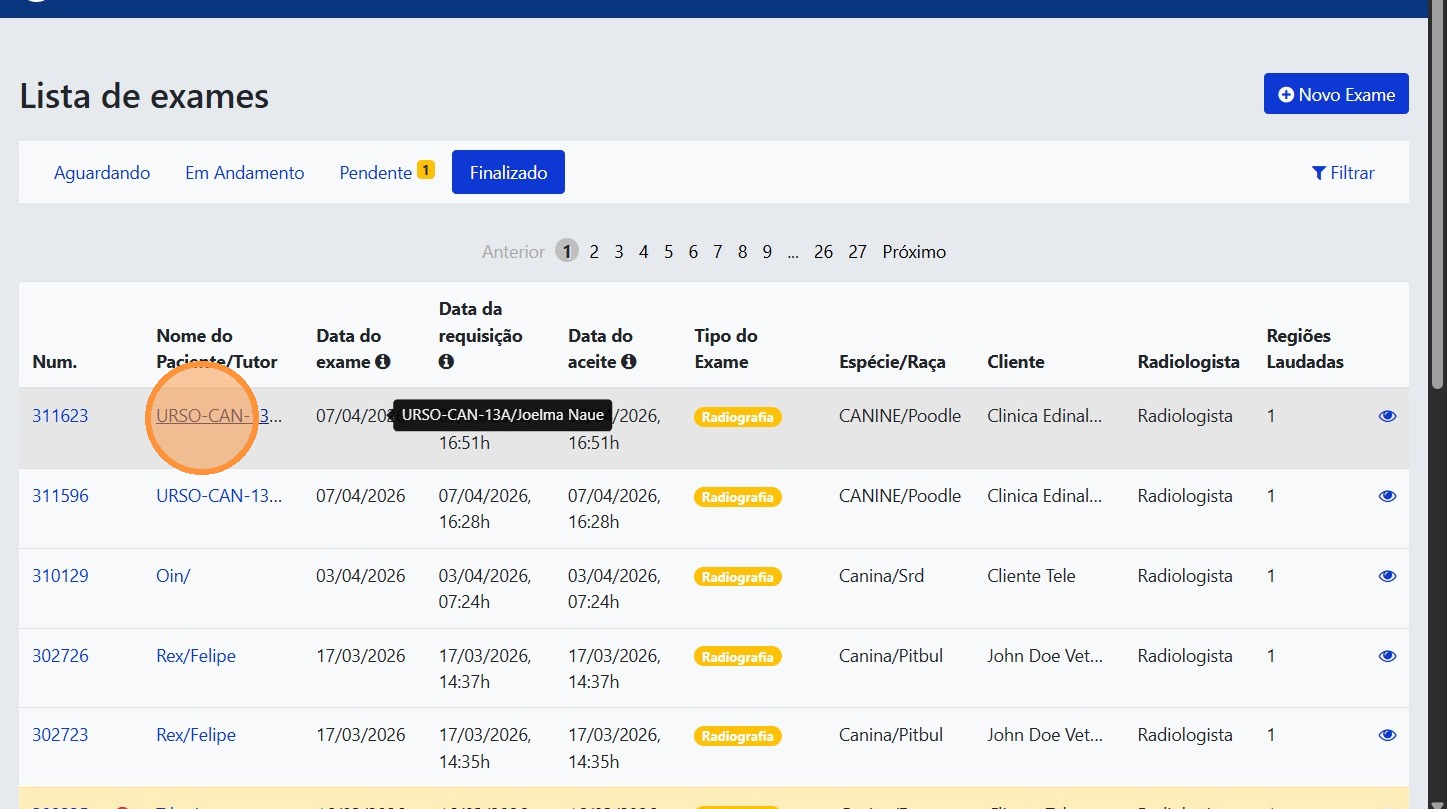Open the Pendente tab
This screenshot has width=1447, height=809.
click(376, 173)
